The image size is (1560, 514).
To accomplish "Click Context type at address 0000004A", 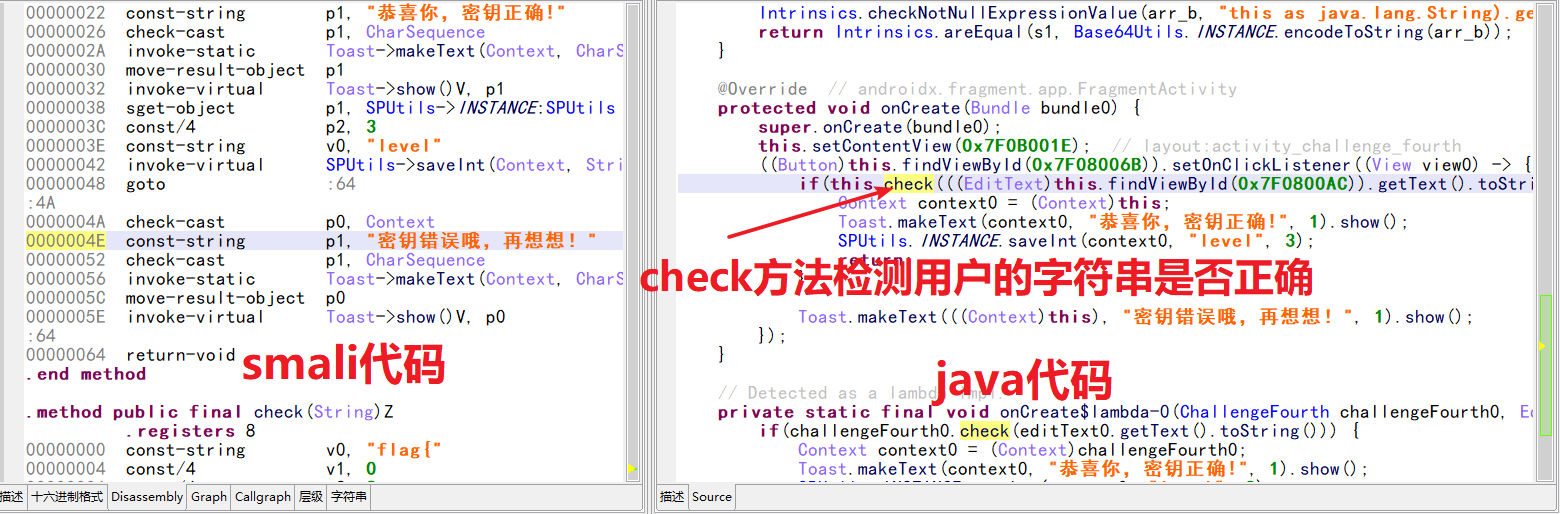I will [400, 222].
